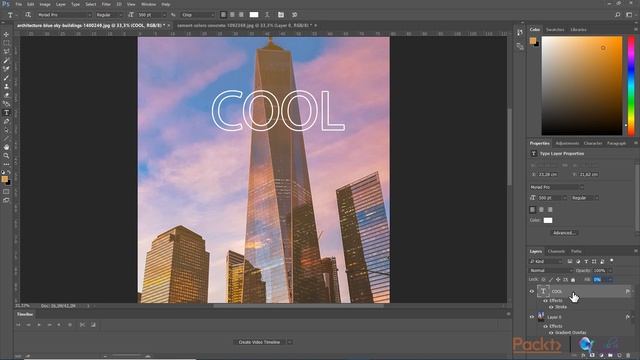Select the Eyedropper tool
Viewport: 640px width, 360px height.
point(6,60)
